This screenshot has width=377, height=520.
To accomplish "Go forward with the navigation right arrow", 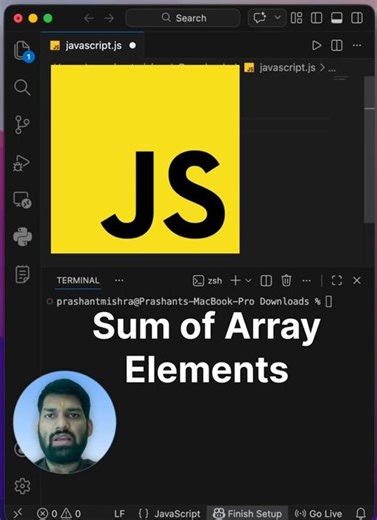I will coord(109,18).
